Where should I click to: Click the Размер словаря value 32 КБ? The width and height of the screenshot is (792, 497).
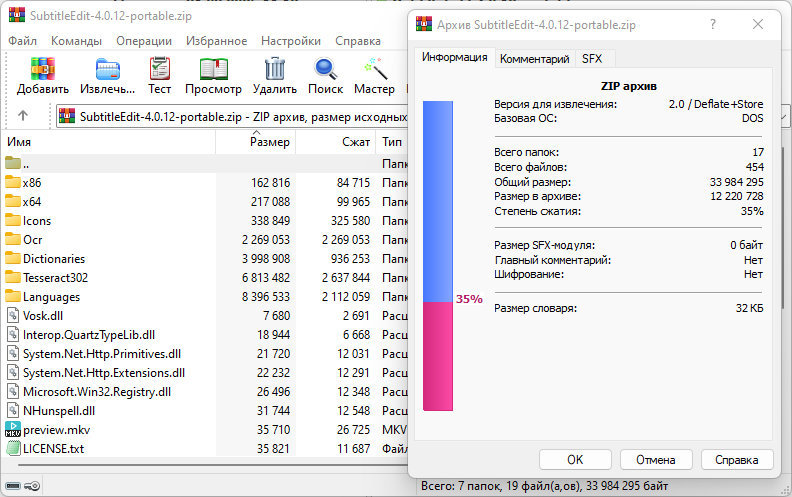[750, 308]
